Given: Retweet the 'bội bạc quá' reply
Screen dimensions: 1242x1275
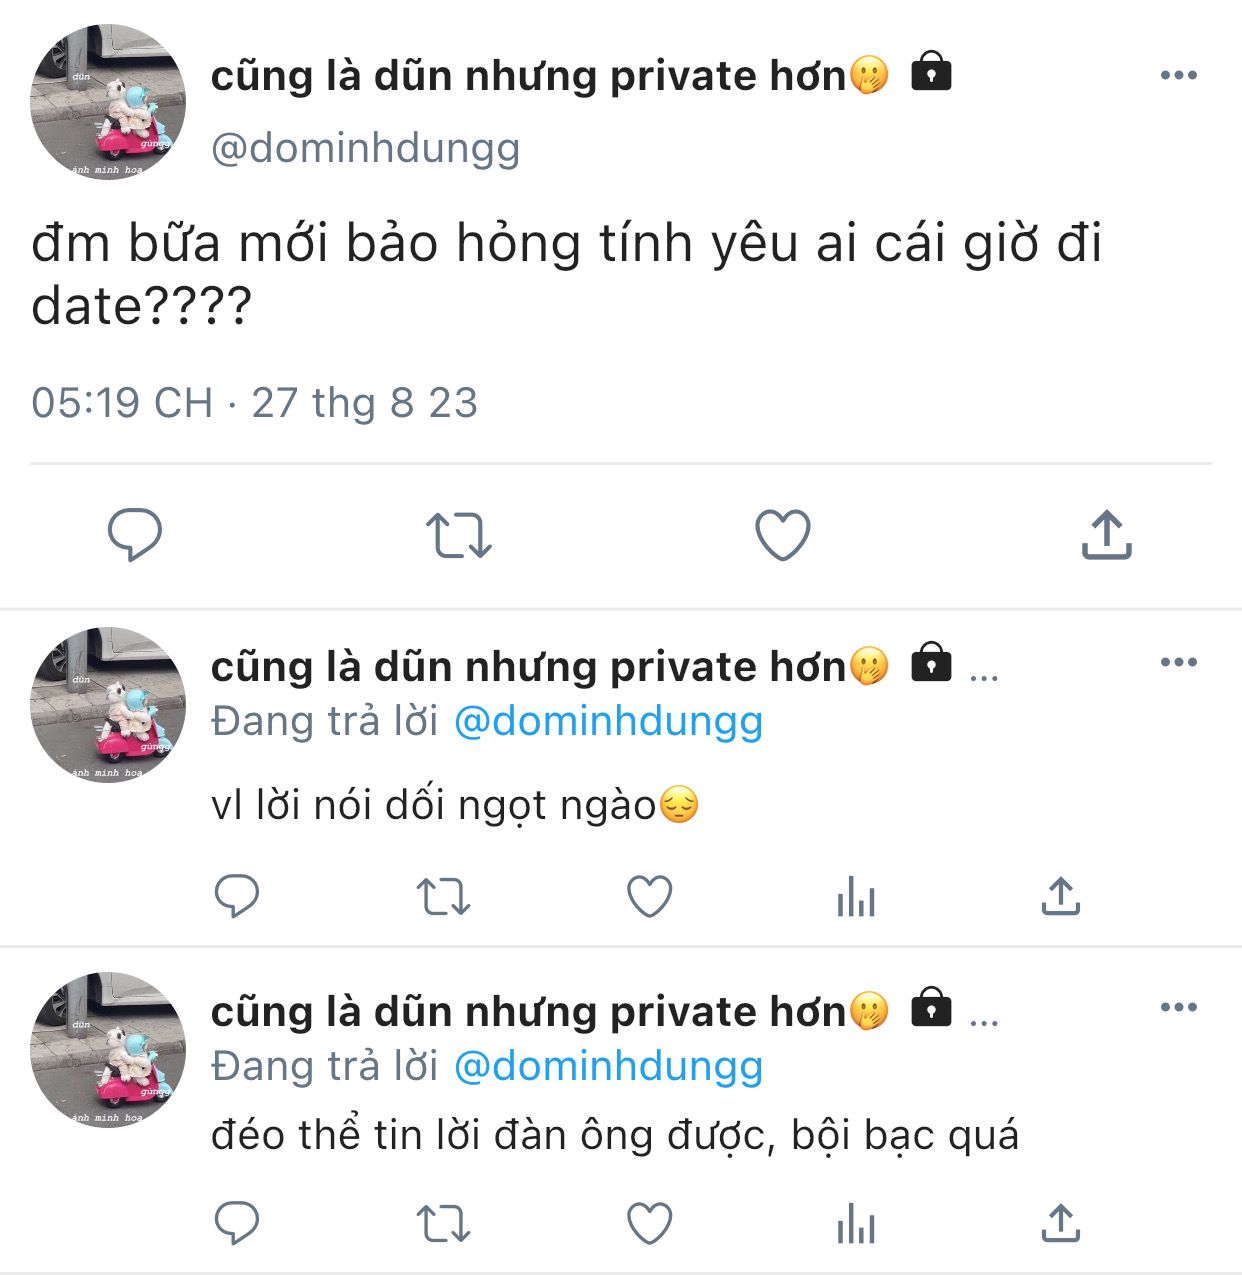Looking at the screenshot, I should (443, 1223).
